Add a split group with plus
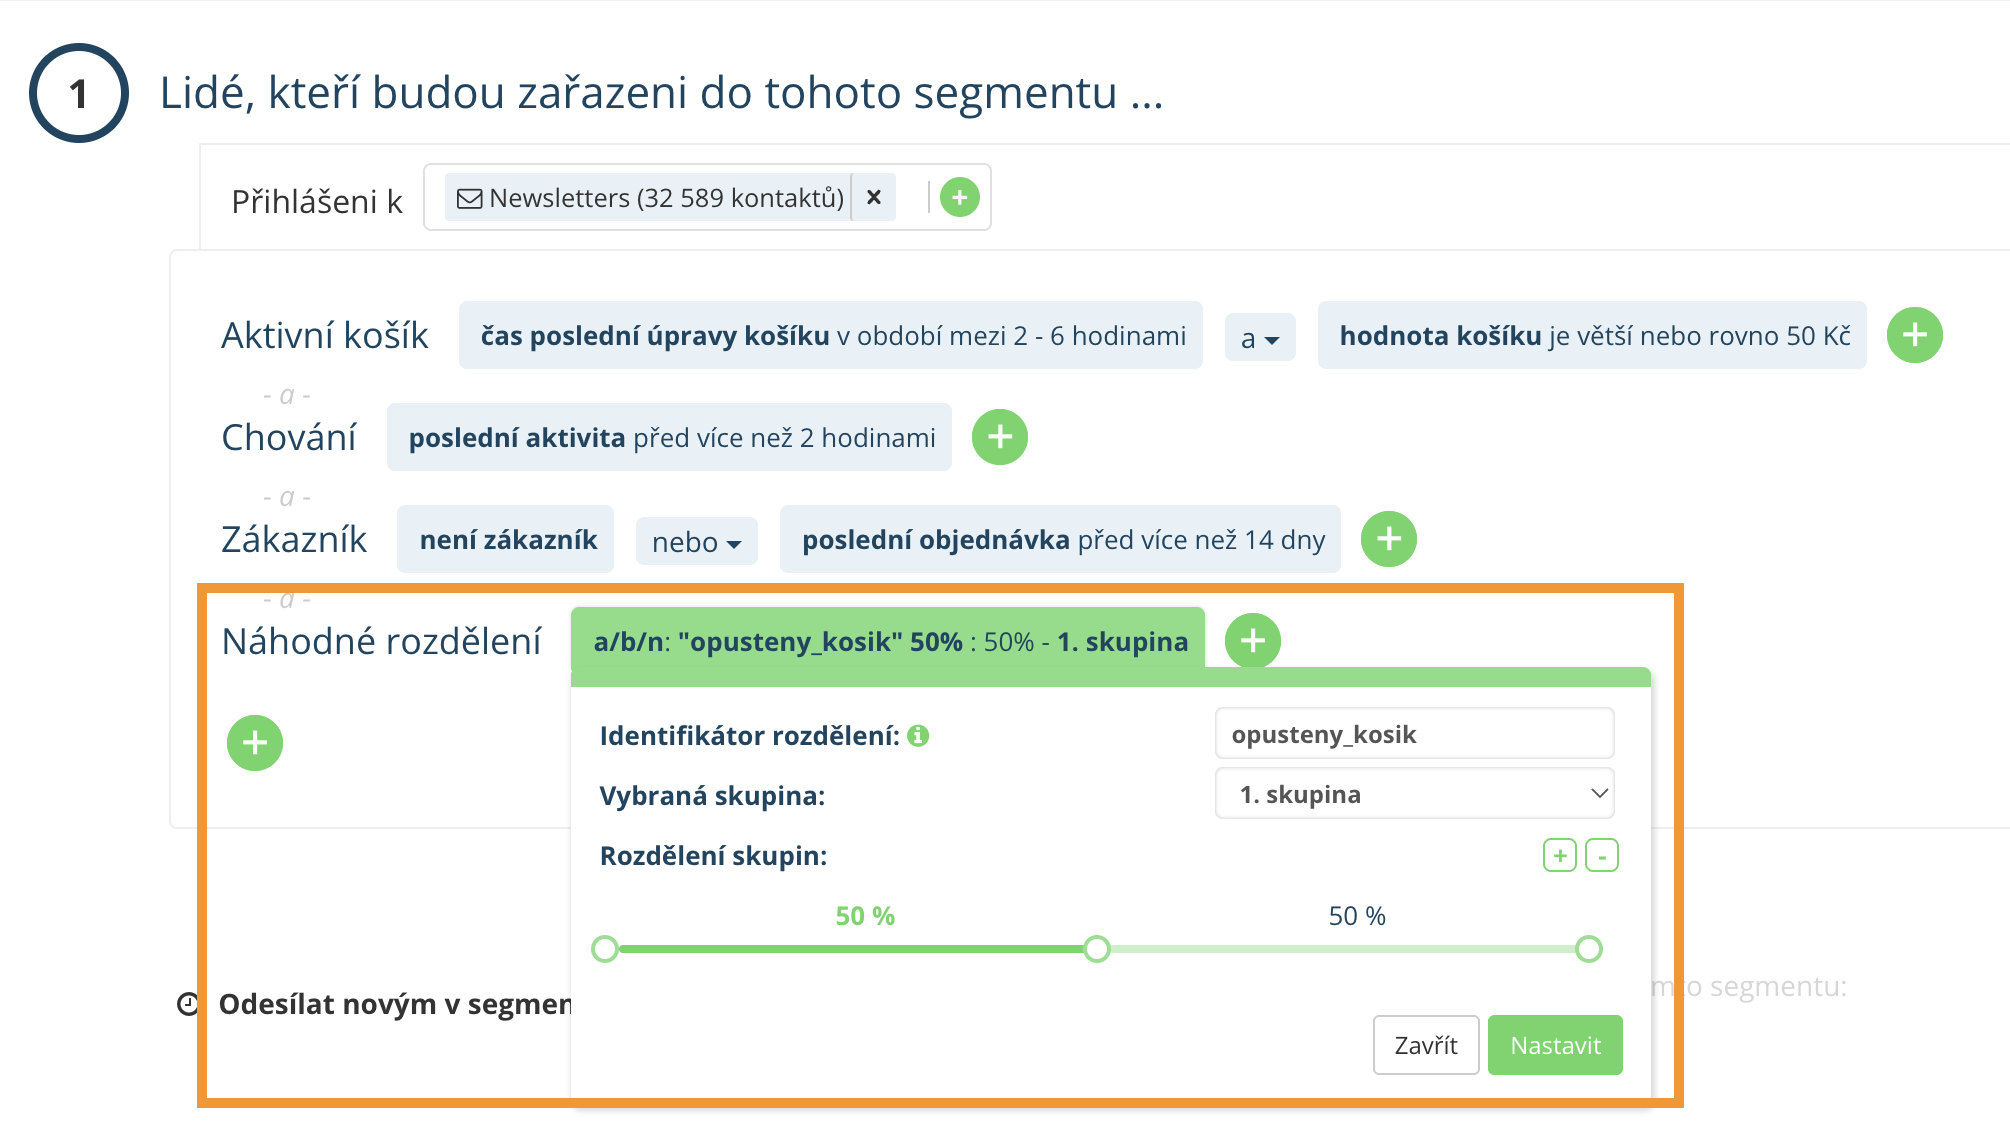 coord(1559,855)
